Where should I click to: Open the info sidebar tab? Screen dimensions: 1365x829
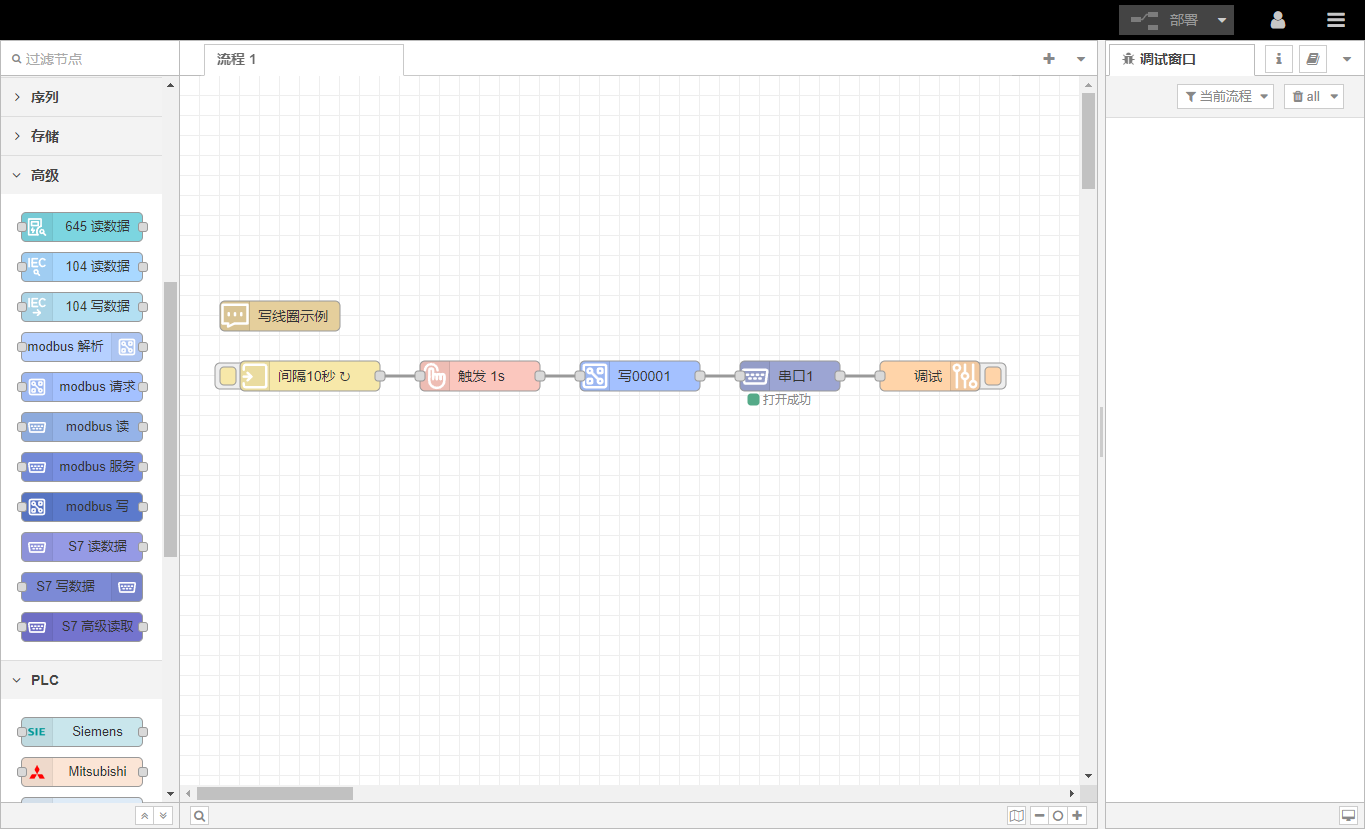[x=1278, y=59]
